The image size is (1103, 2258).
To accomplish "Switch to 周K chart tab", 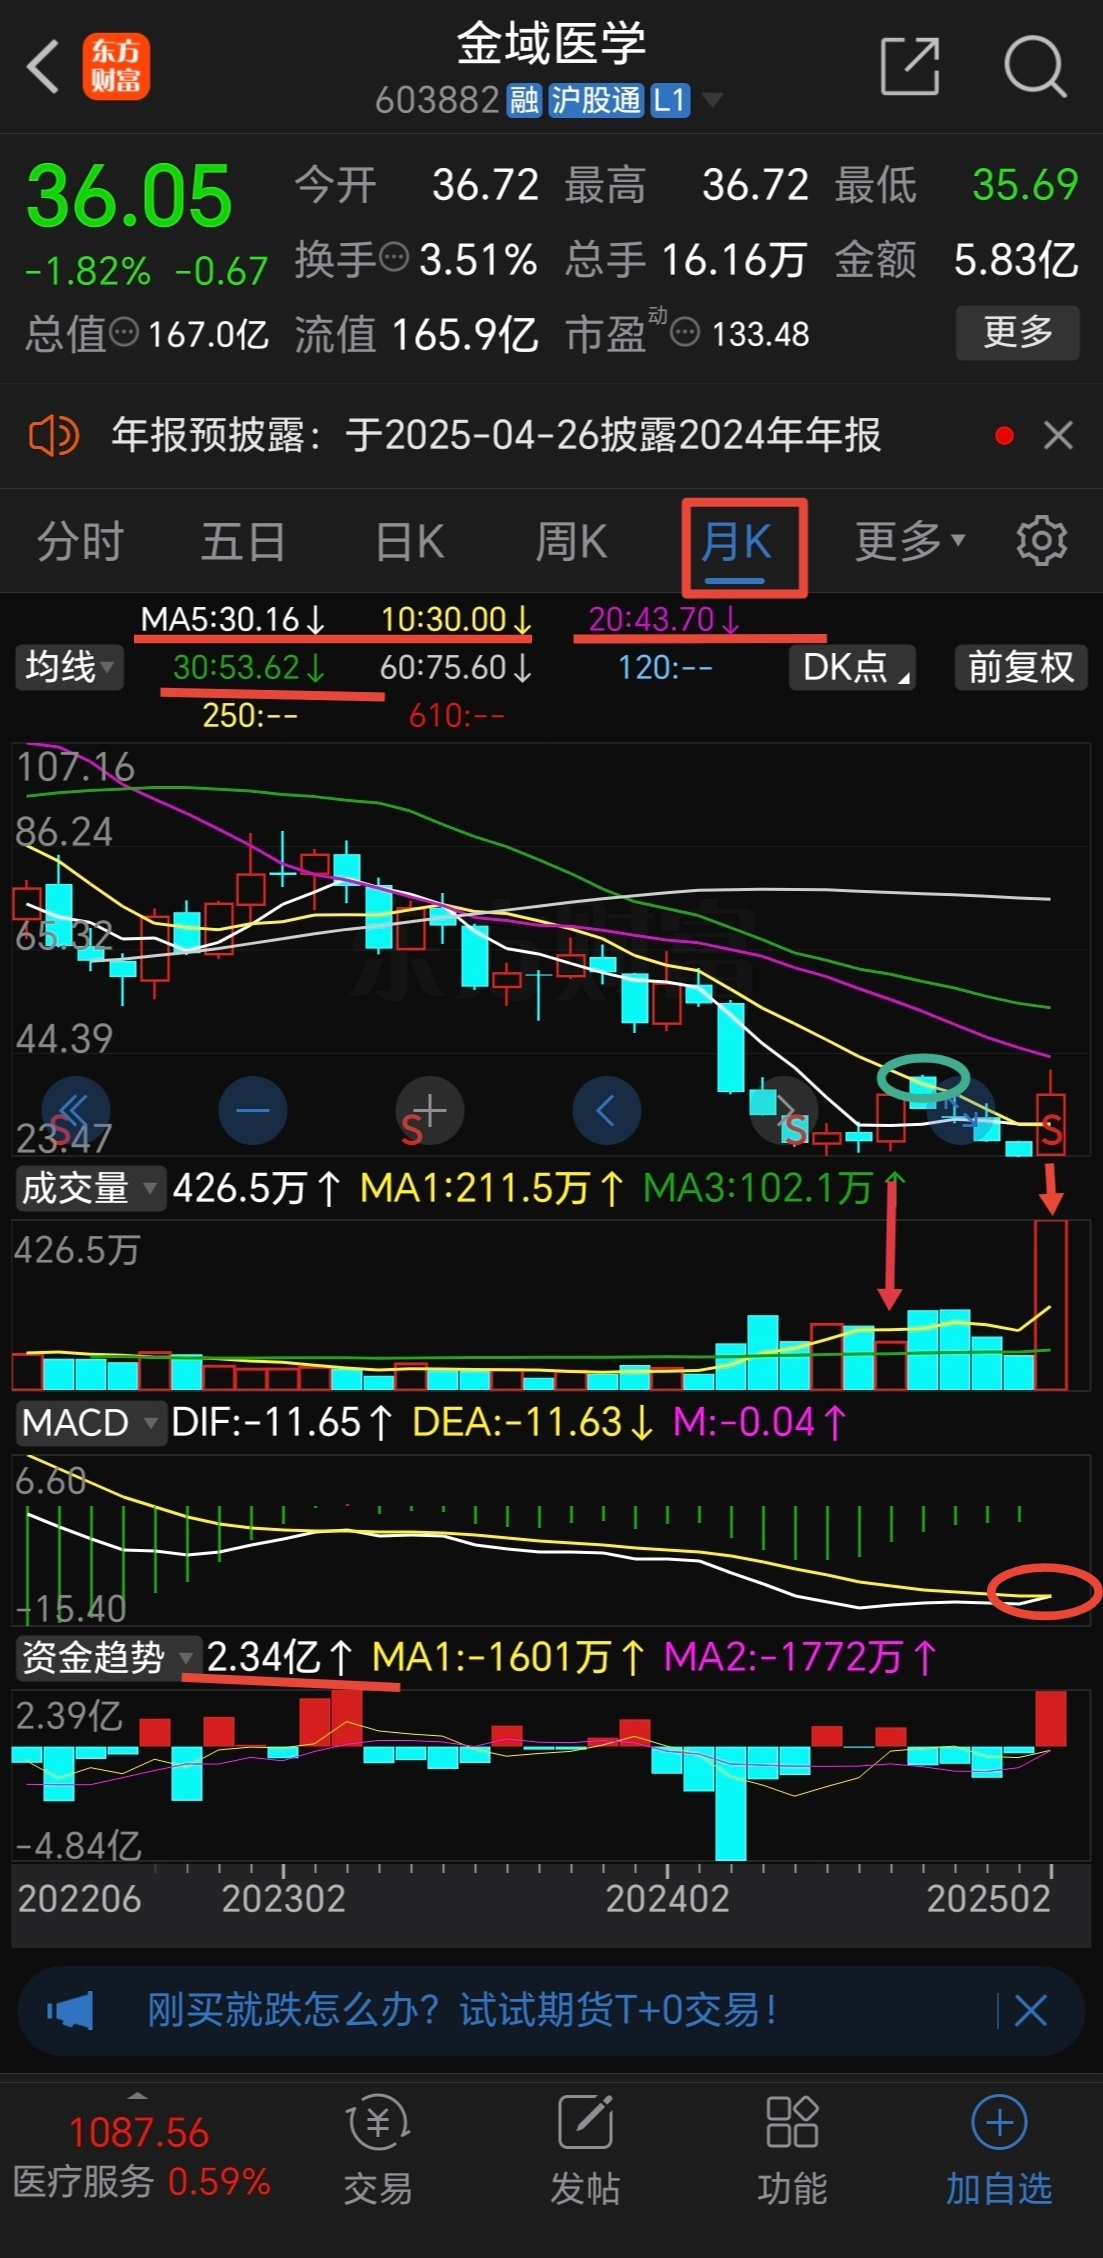I will (571, 542).
